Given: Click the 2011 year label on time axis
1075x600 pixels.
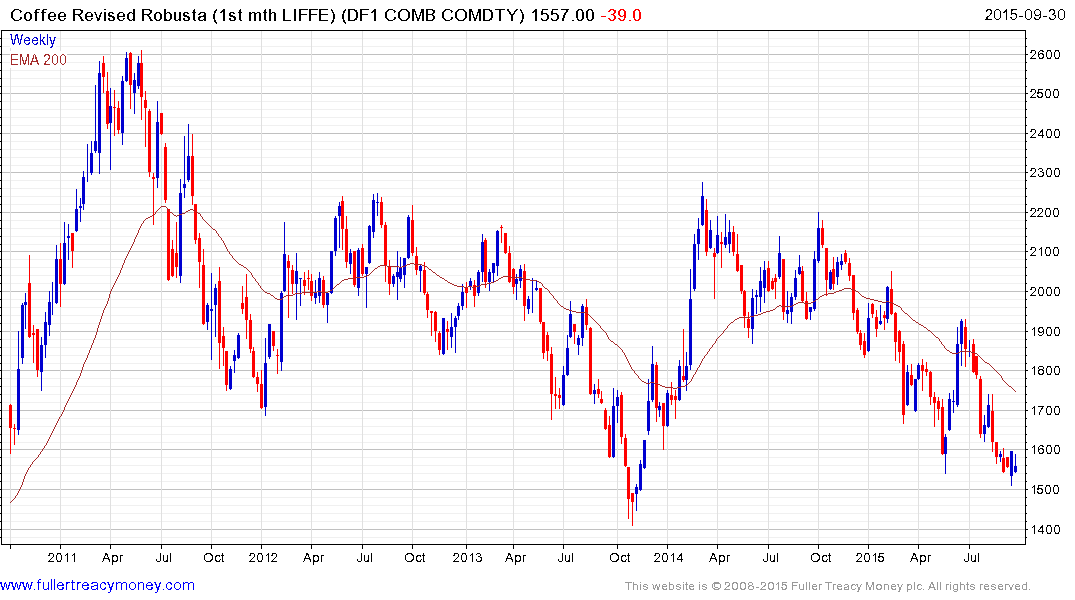Looking at the screenshot, I should click(x=62, y=557).
